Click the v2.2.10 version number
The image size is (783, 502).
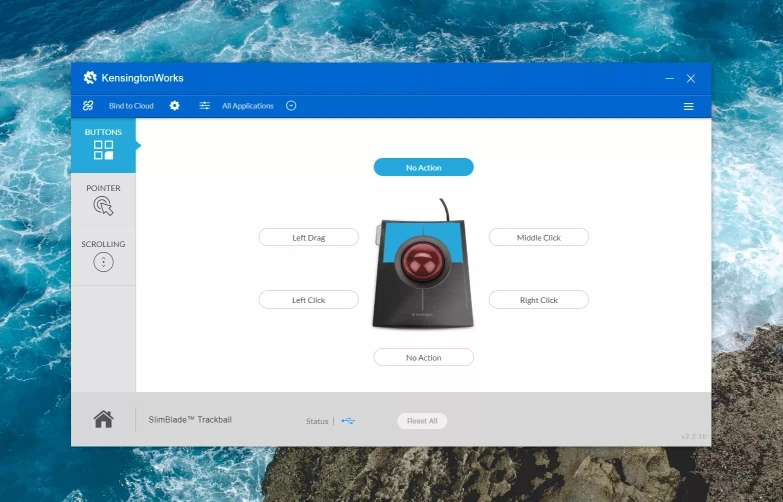click(x=694, y=437)
